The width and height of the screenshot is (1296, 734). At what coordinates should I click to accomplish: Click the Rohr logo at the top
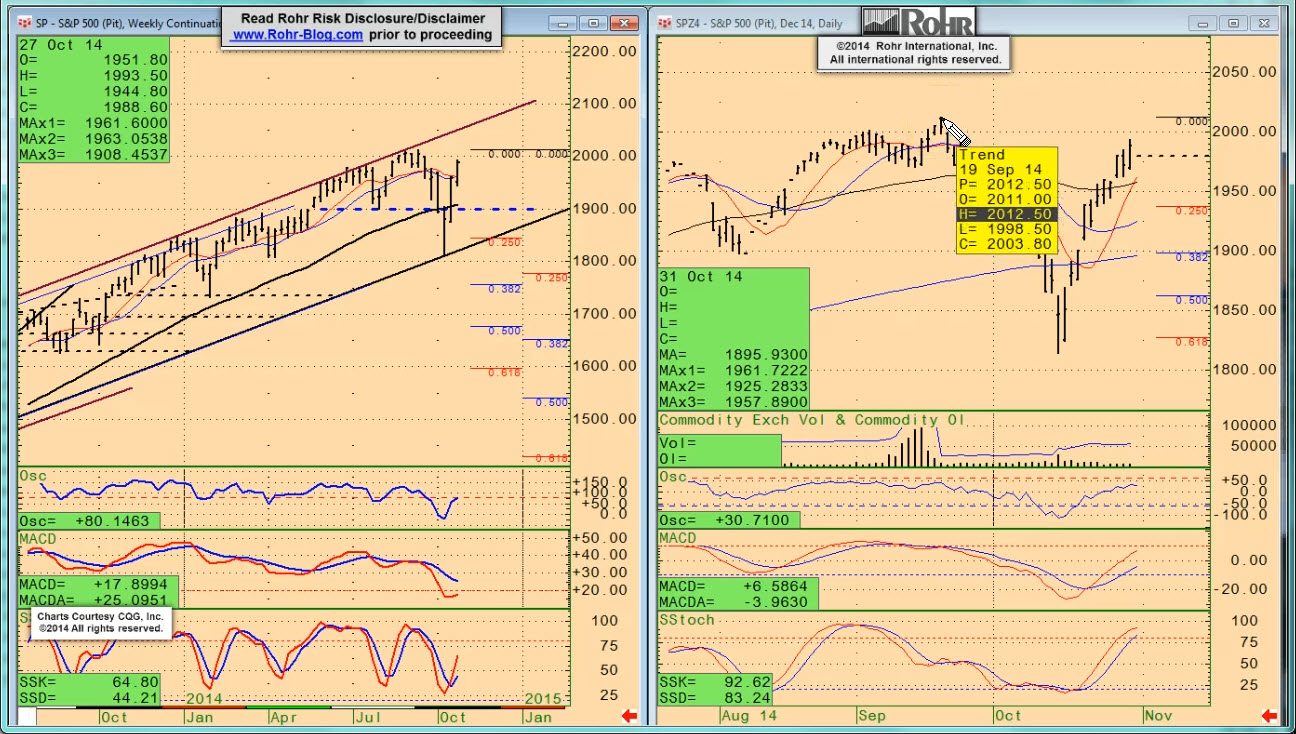click(x=917, y=22)
